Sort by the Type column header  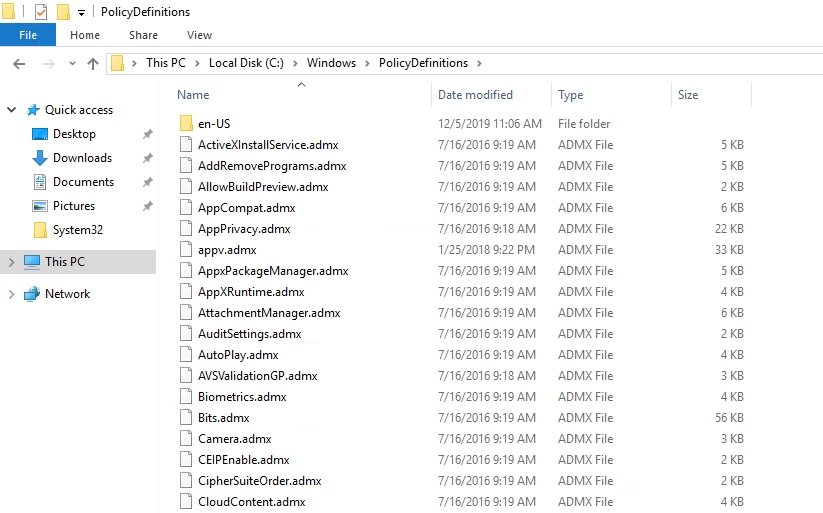[x=571, y=95]
